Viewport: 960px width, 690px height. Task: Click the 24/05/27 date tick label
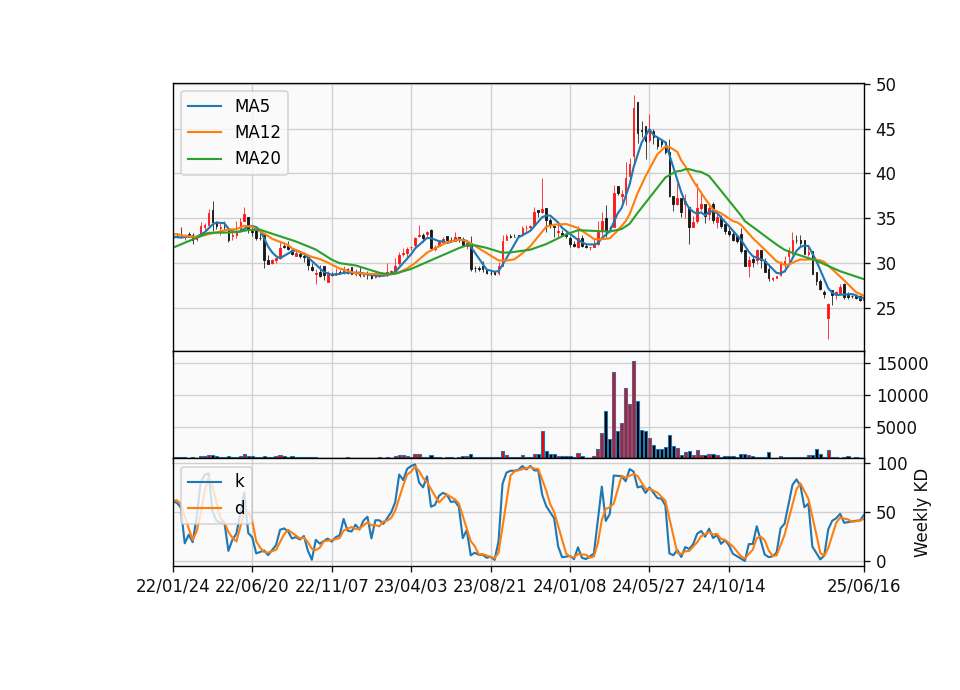[x=649, y=586]
